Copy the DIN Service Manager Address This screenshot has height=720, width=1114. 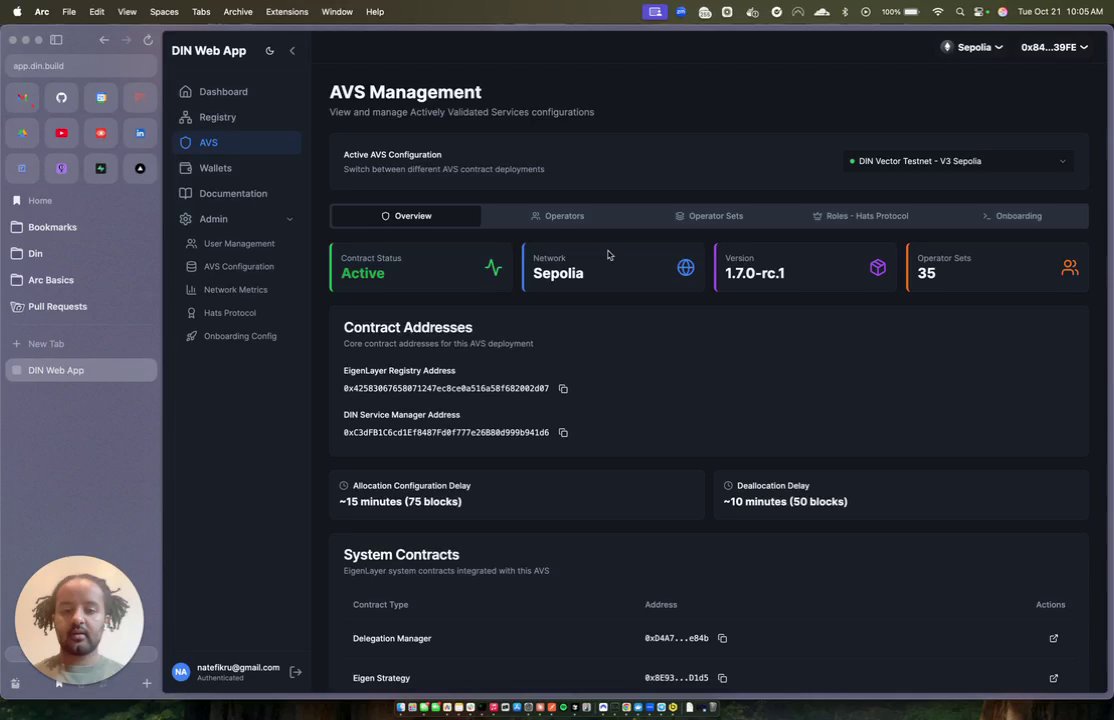(563, 433)
